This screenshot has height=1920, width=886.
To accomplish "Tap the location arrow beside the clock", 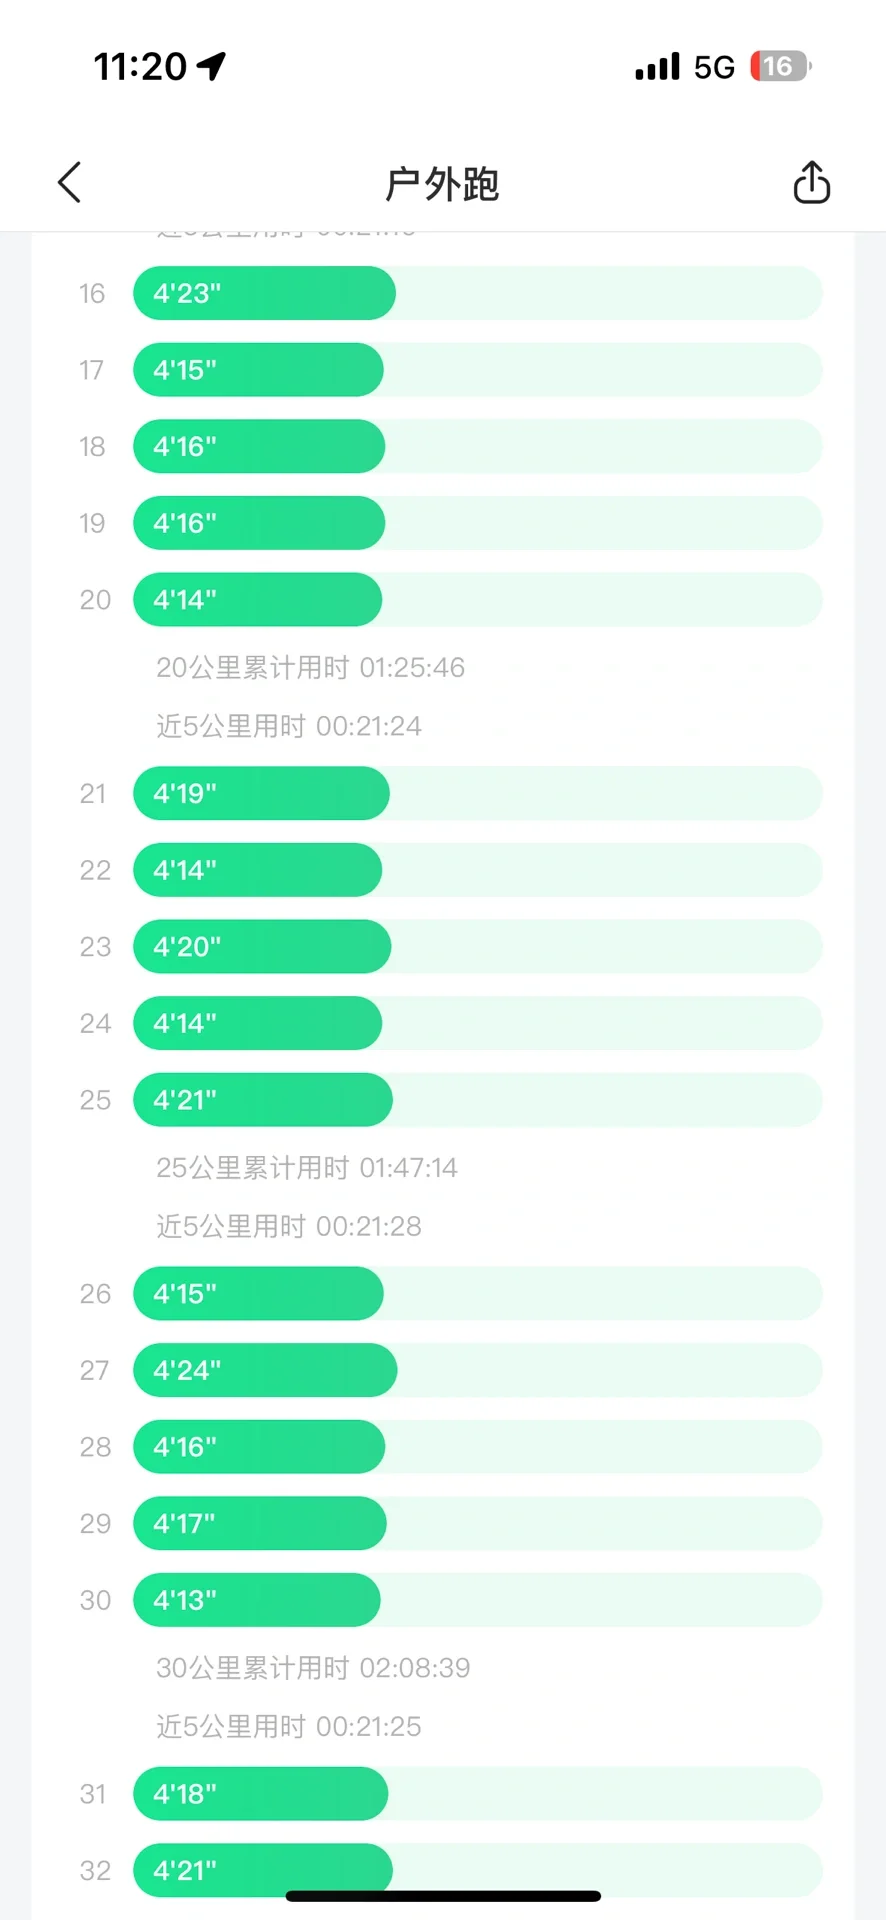I will click(x=212, y=66).
